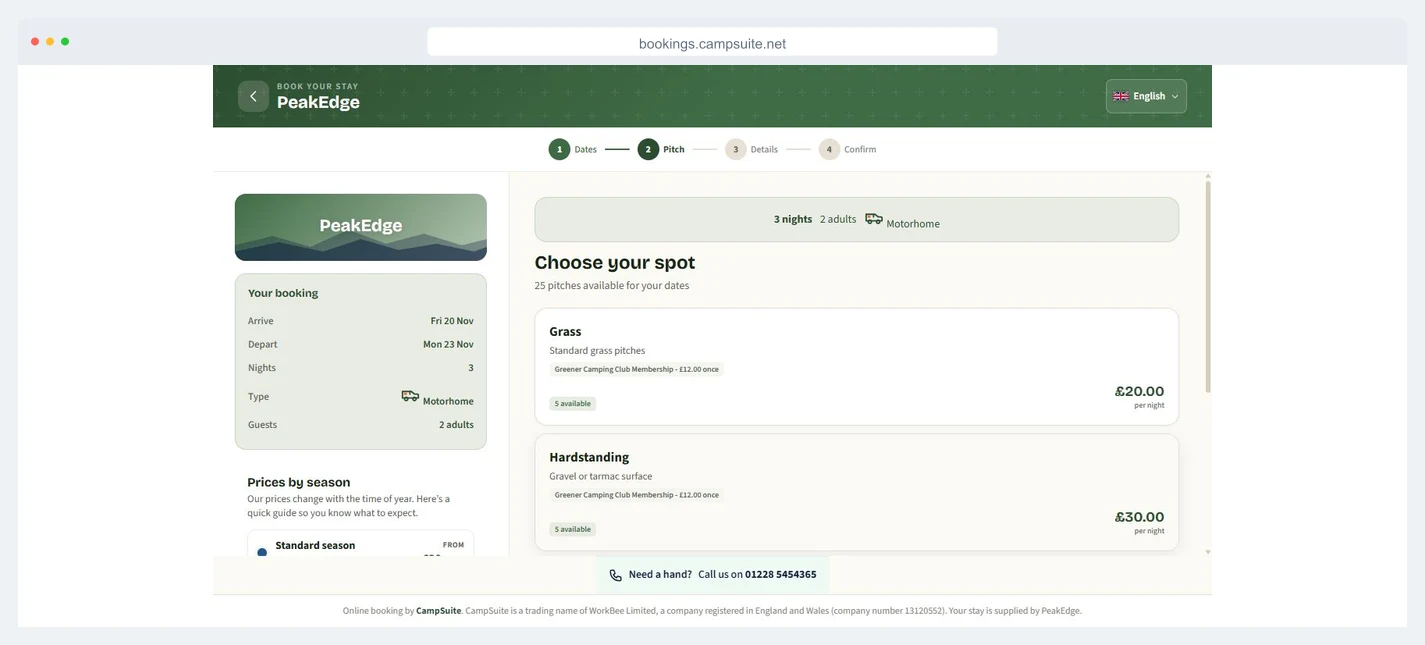Click the Depart Mon 23 Nov value
Viewport: 1425px width, 645px height.
(x=448, y=344)
